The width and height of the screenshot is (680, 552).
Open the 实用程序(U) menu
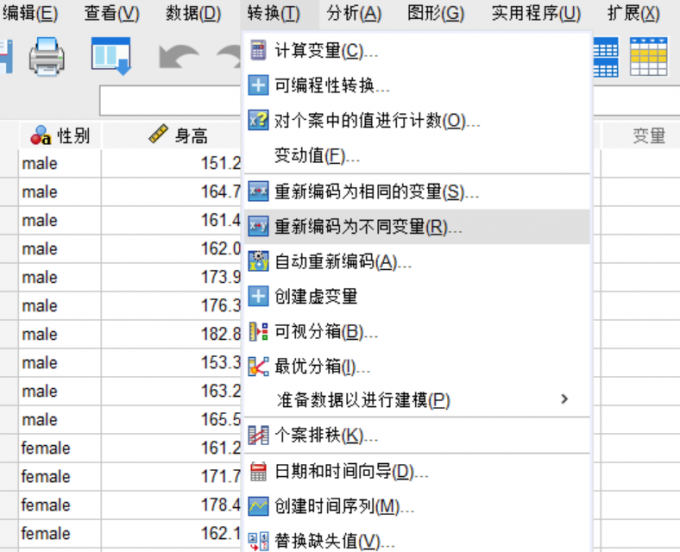click(536, 13)
